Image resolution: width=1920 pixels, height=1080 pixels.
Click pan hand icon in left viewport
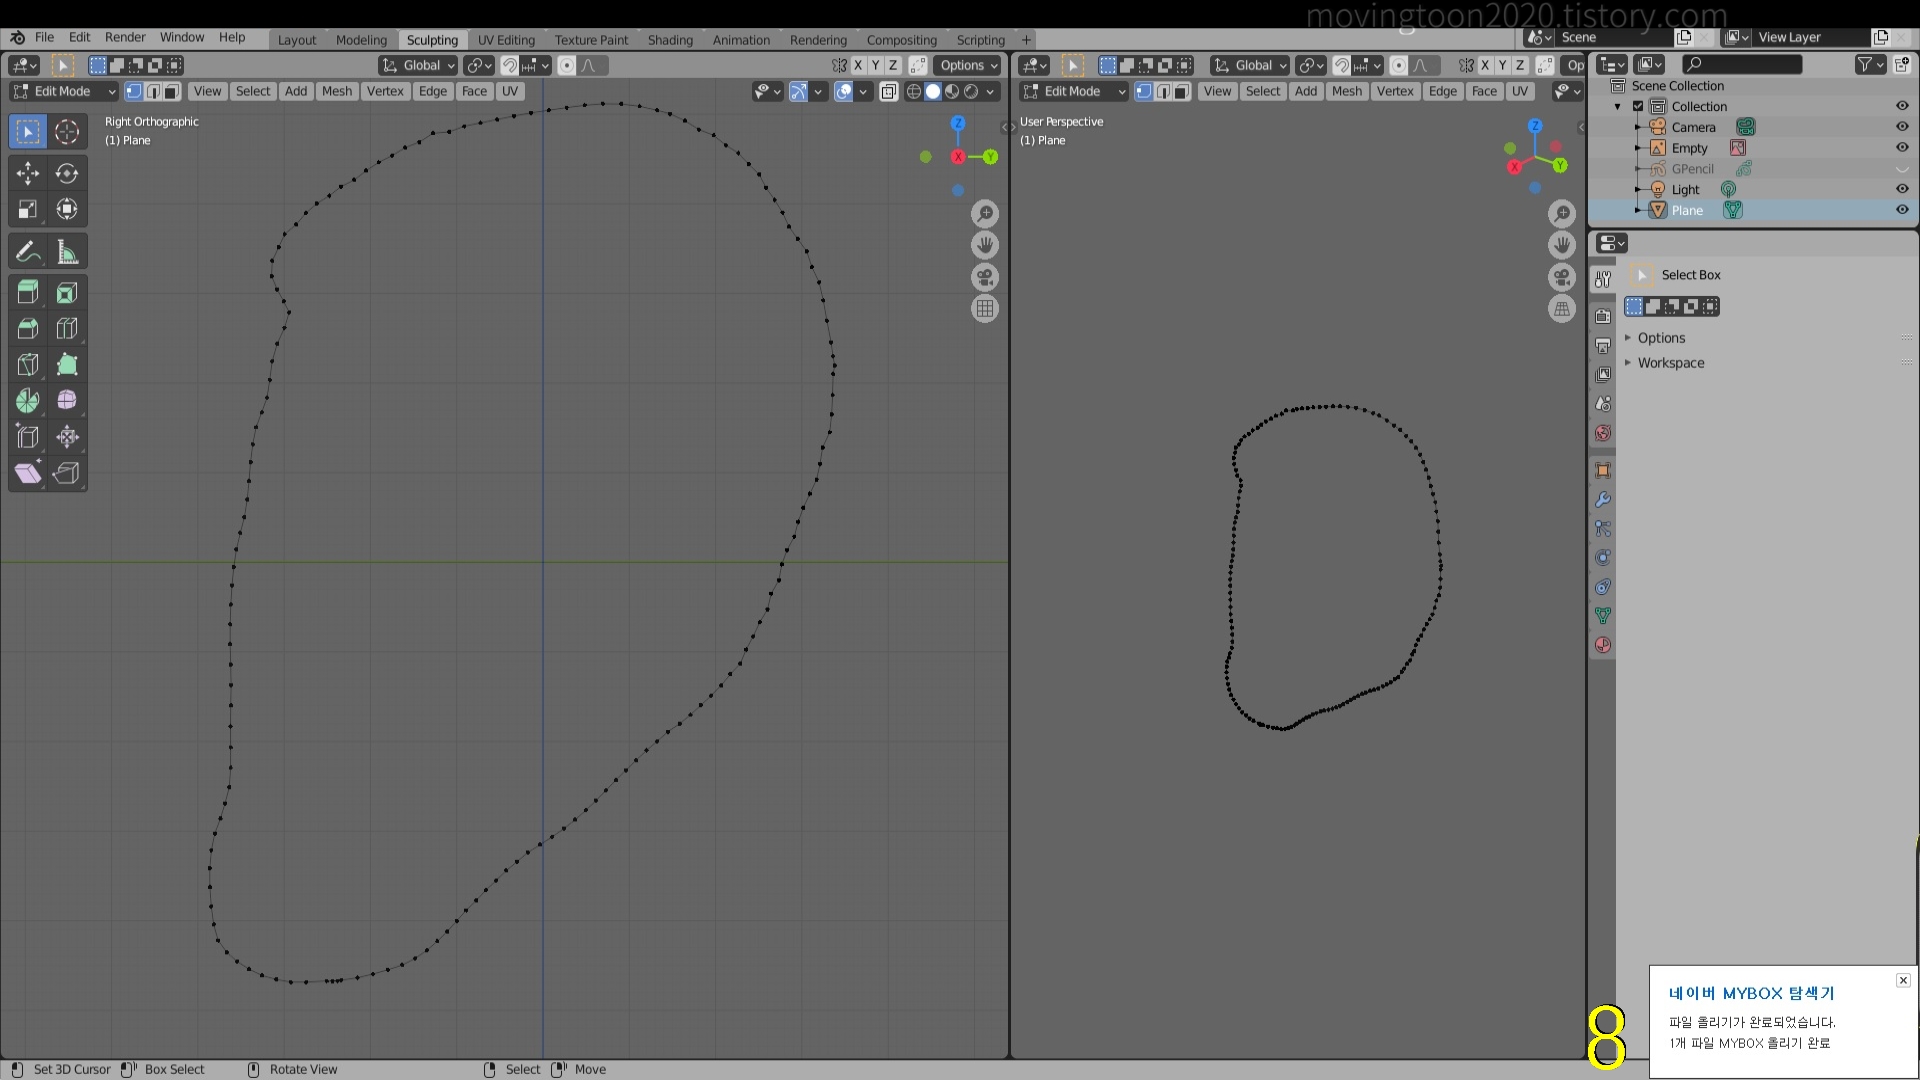pyautogui.click(x=985, y=245)
